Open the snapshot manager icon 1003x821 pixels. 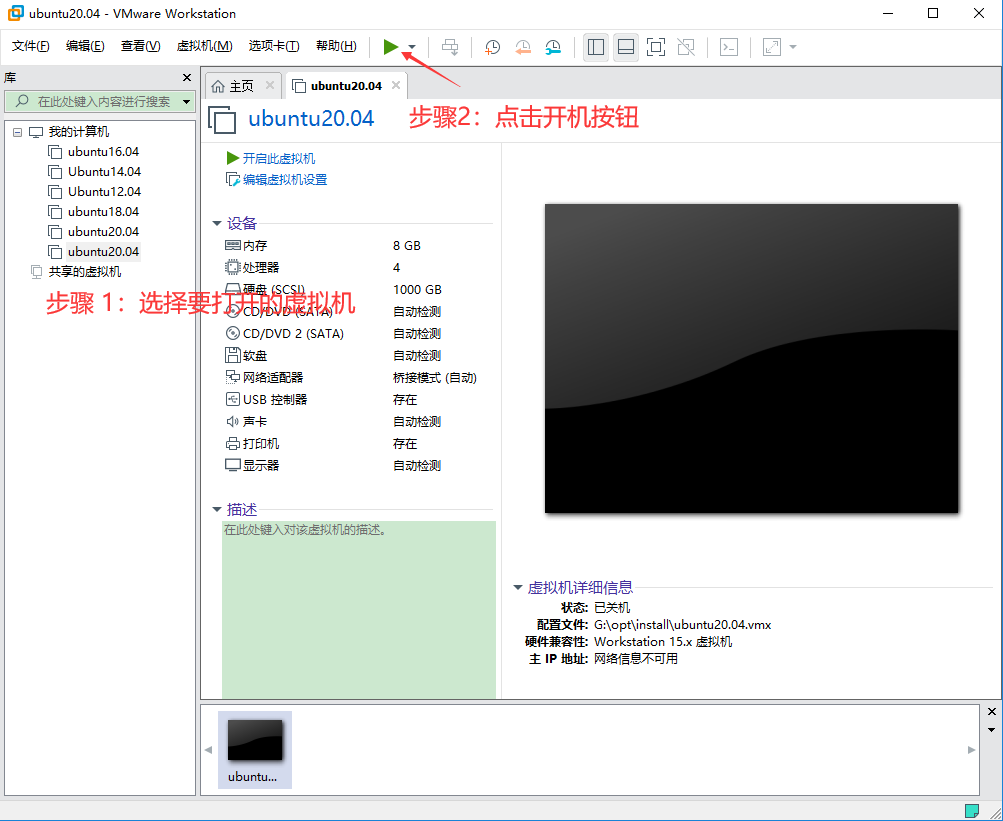553,47
